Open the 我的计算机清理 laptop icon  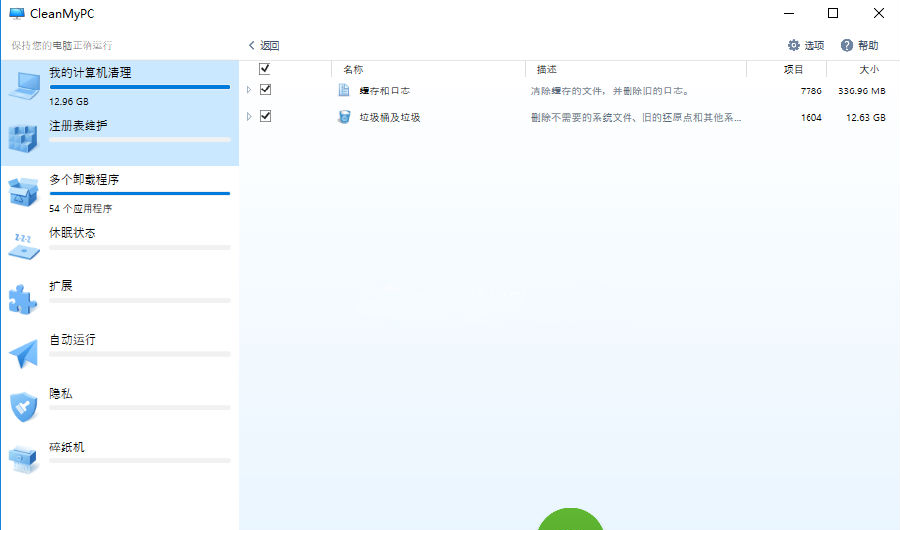24,86
